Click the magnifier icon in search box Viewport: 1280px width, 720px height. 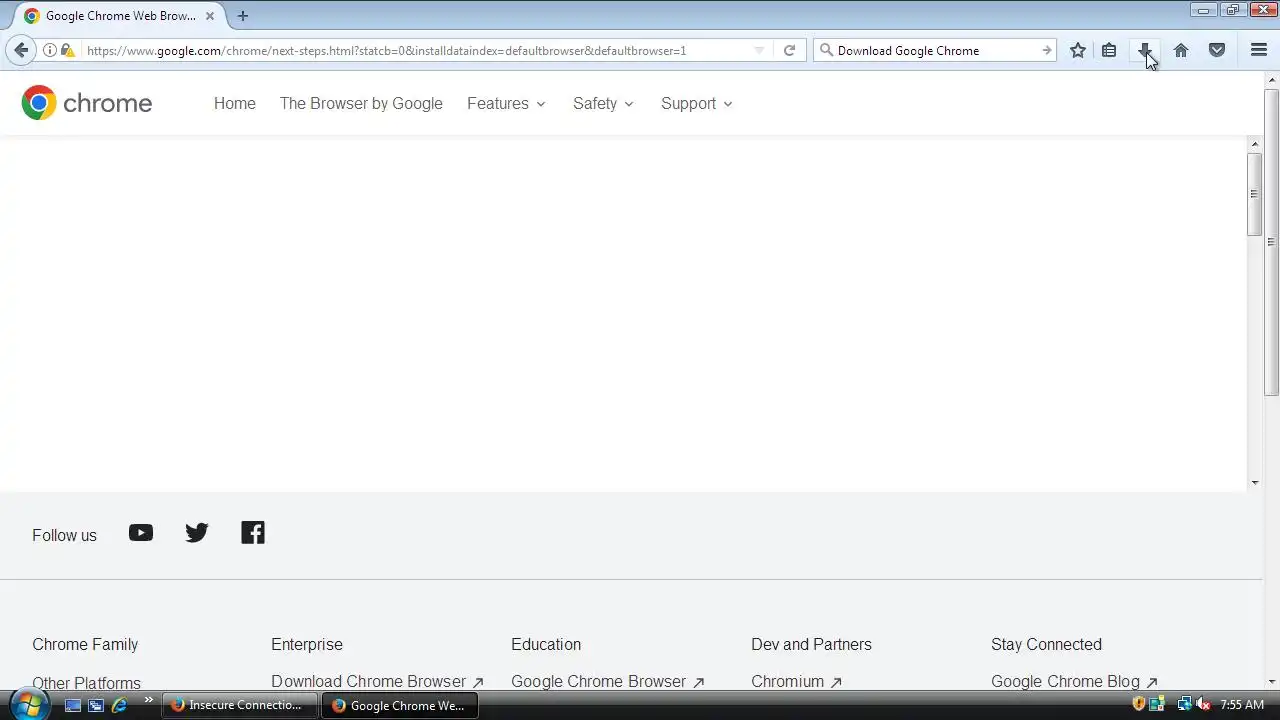pyautogui.click(x=826, y=50)
